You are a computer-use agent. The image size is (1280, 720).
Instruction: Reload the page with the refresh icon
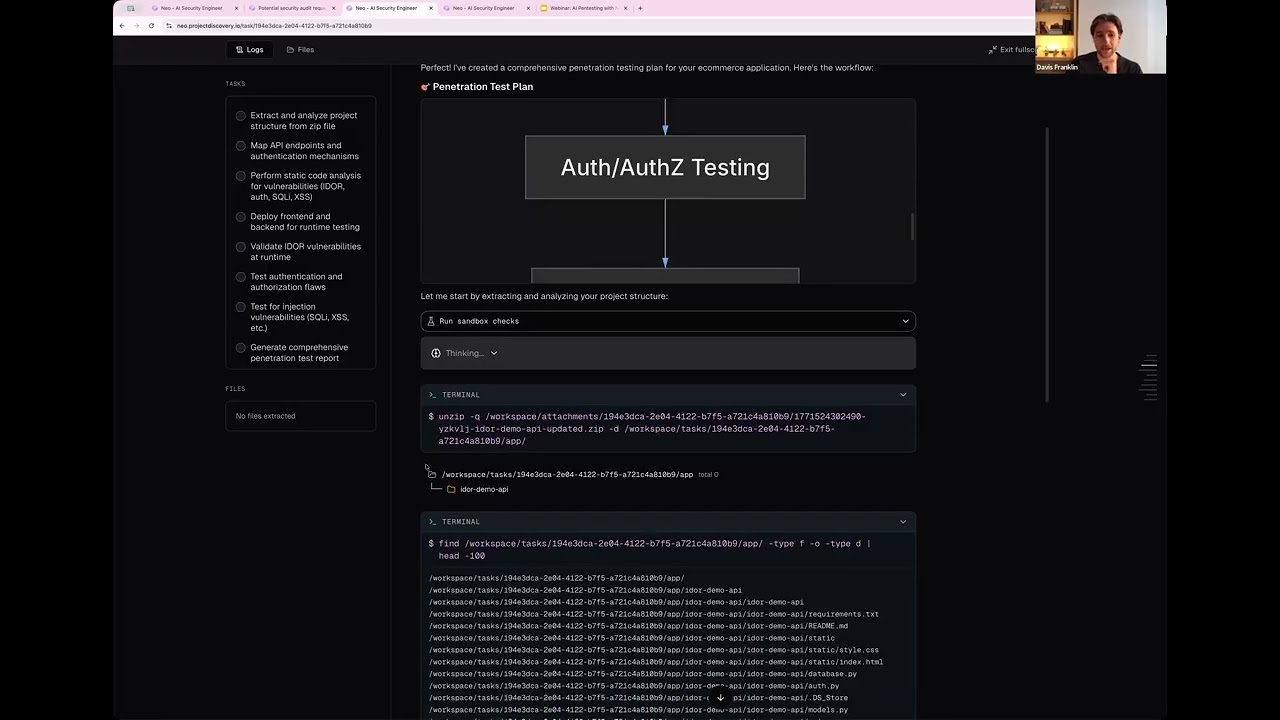[151, 26]
